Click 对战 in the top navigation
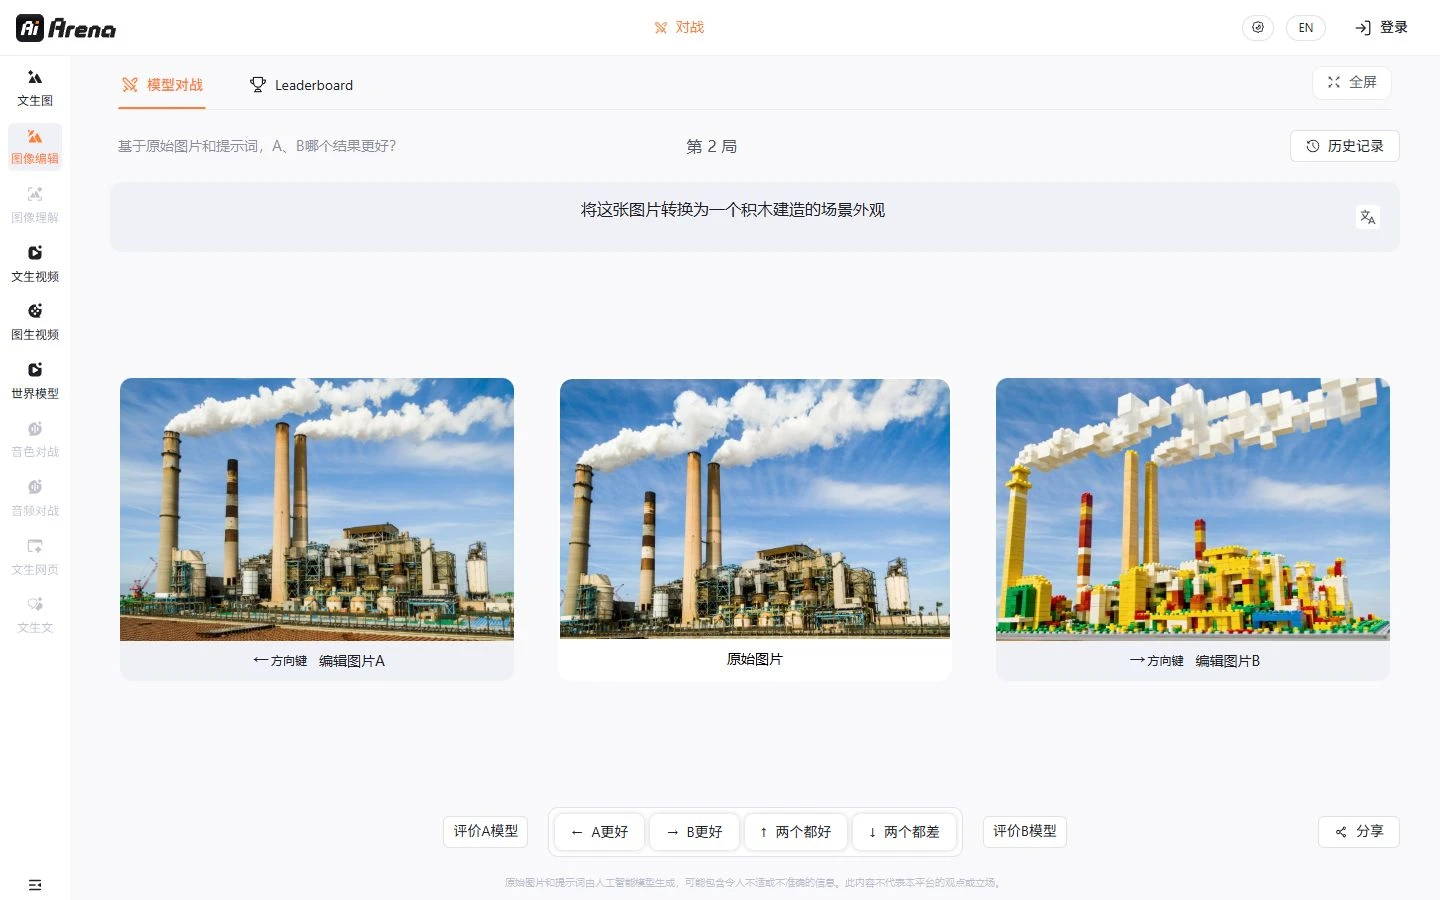Viewport: 1440px width, 900px height. [679, 28]
